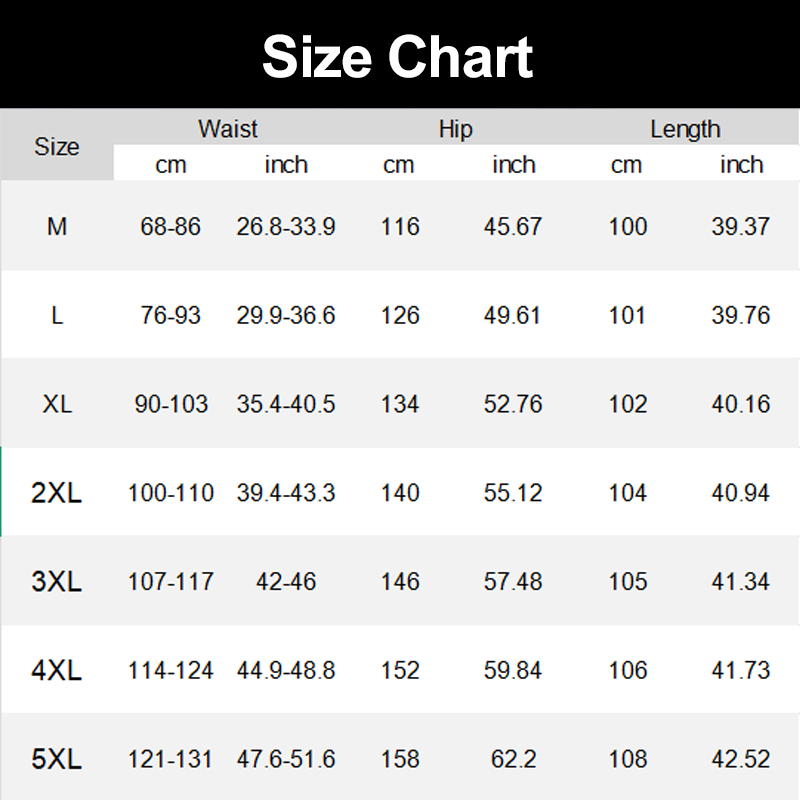Select the 4XL size row label
The image size is (800, 800).
(57, 670)
